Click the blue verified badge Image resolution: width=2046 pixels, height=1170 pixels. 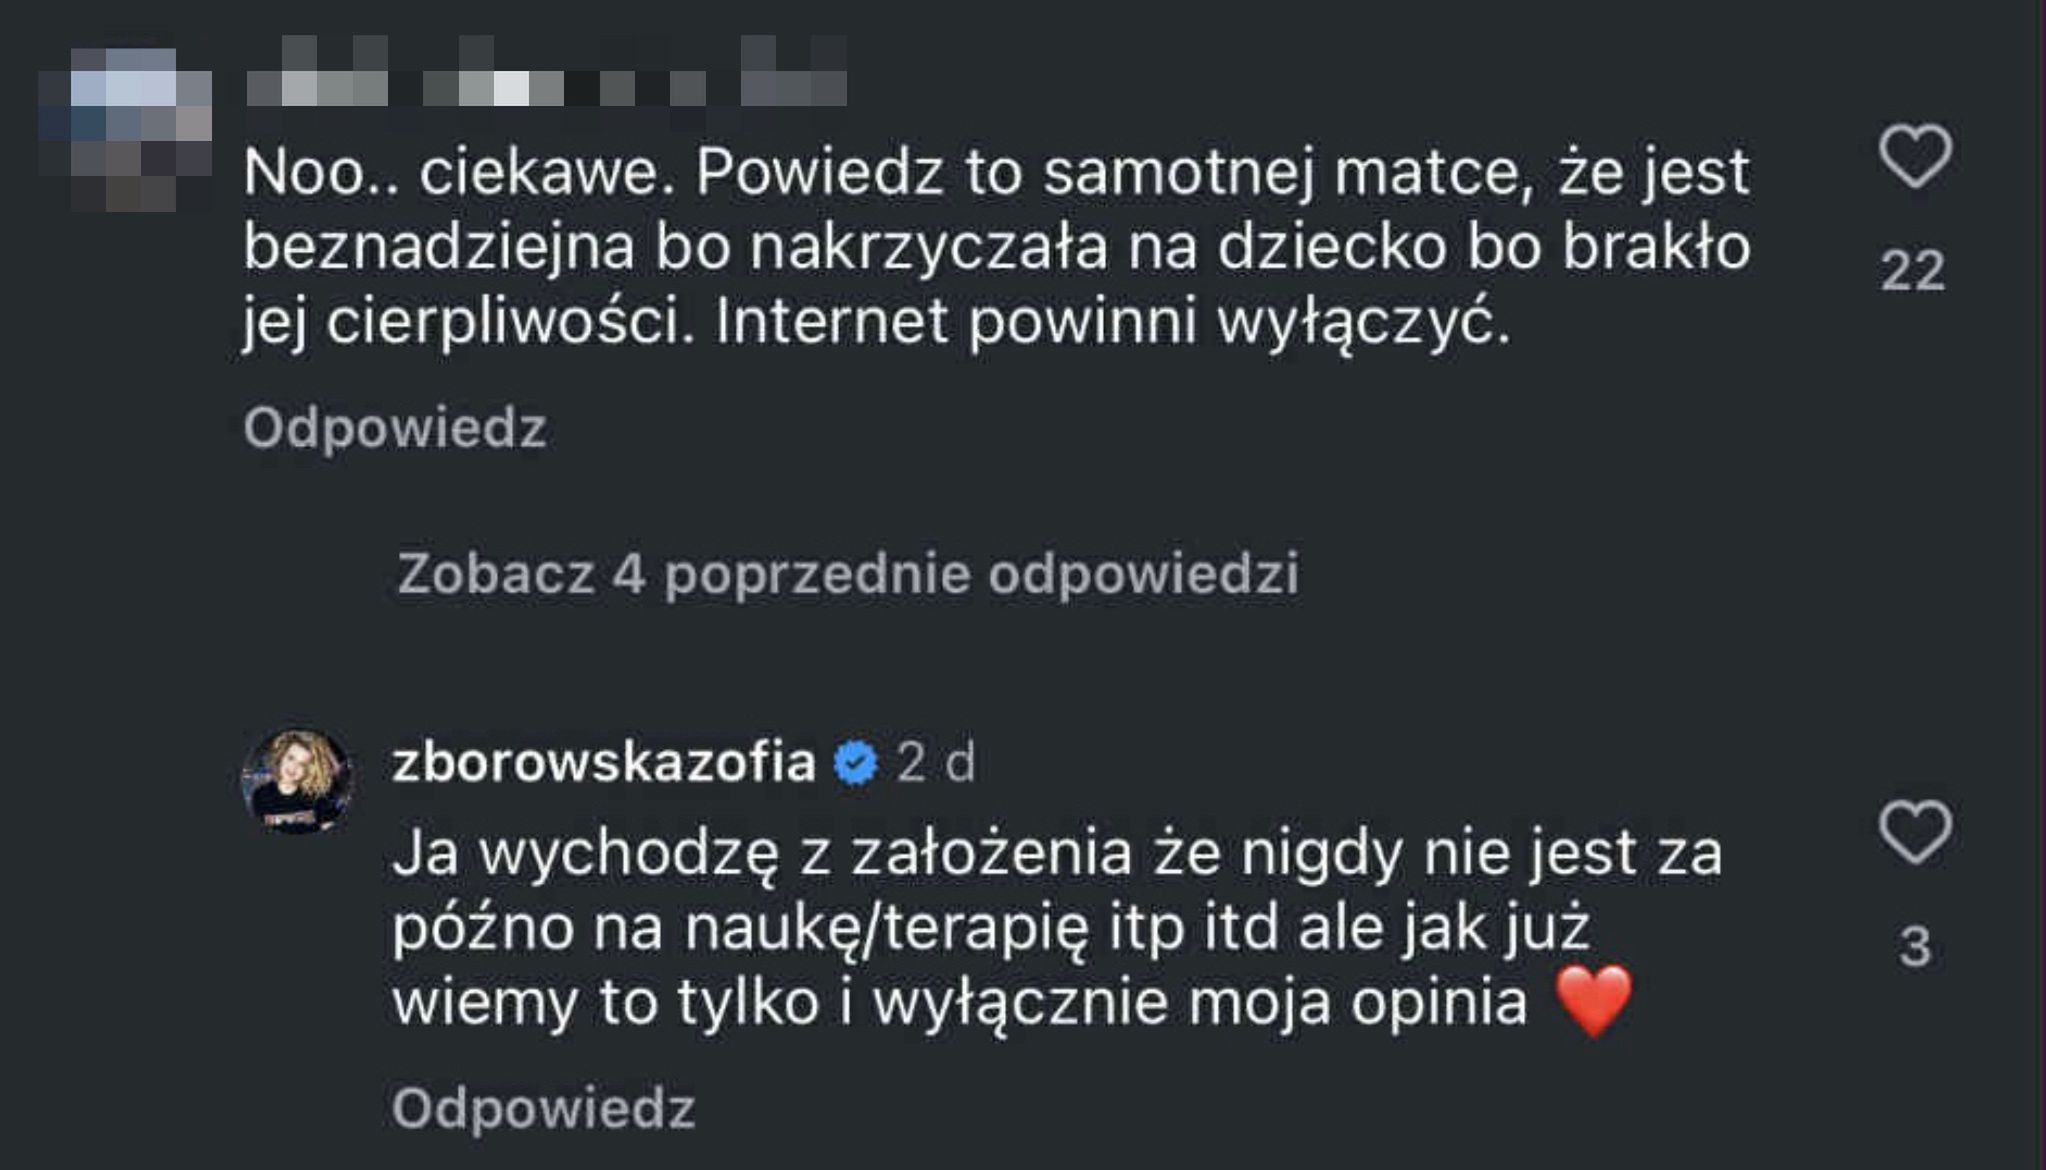856,764
